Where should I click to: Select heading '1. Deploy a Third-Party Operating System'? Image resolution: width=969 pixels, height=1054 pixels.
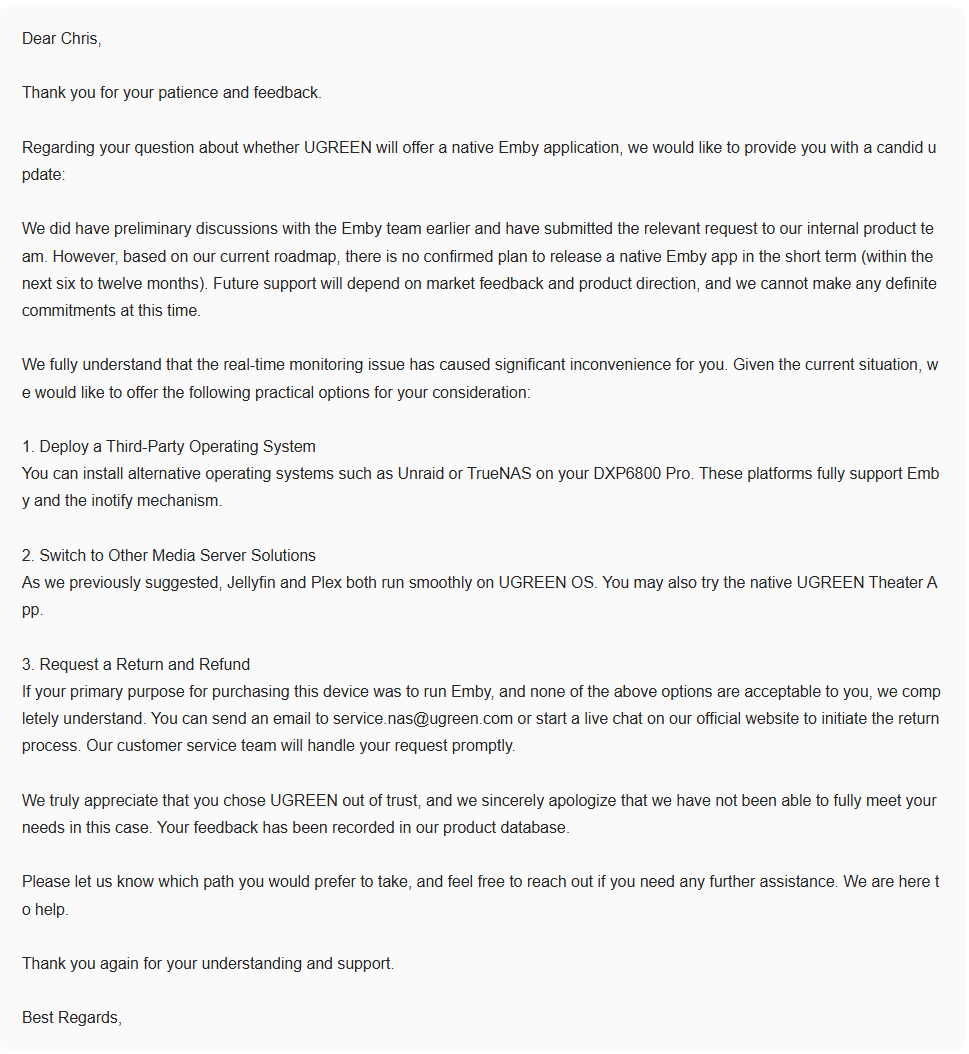169,446
